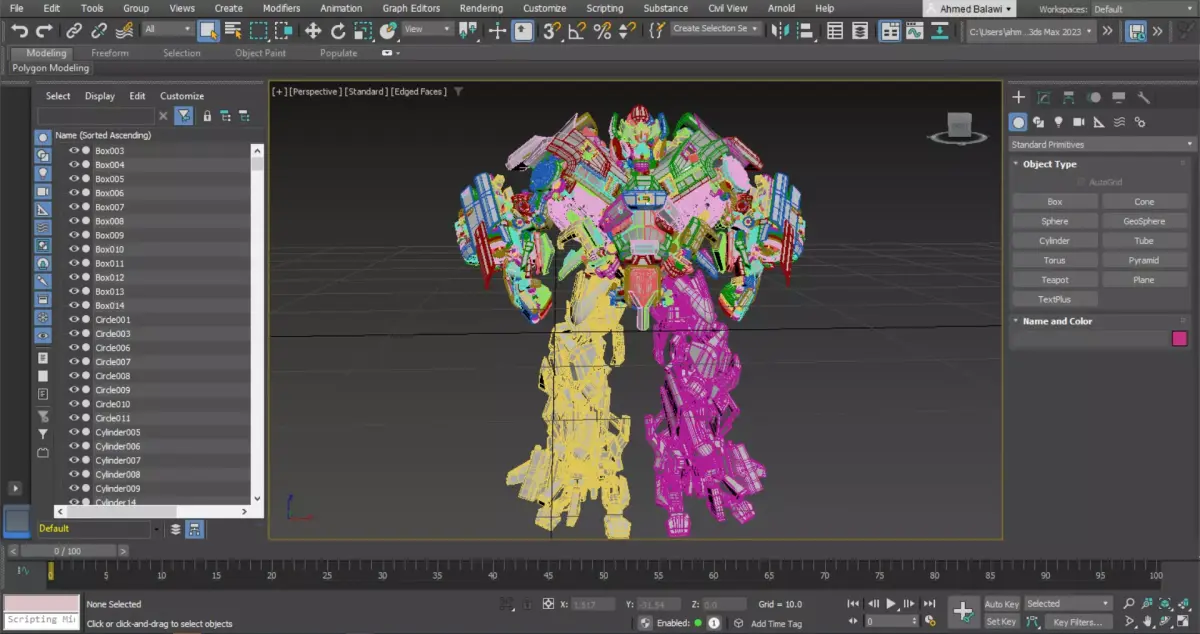The image size is (1200, 634).
Task: Switch to Helpers create category
Action: coord(1099,122)
